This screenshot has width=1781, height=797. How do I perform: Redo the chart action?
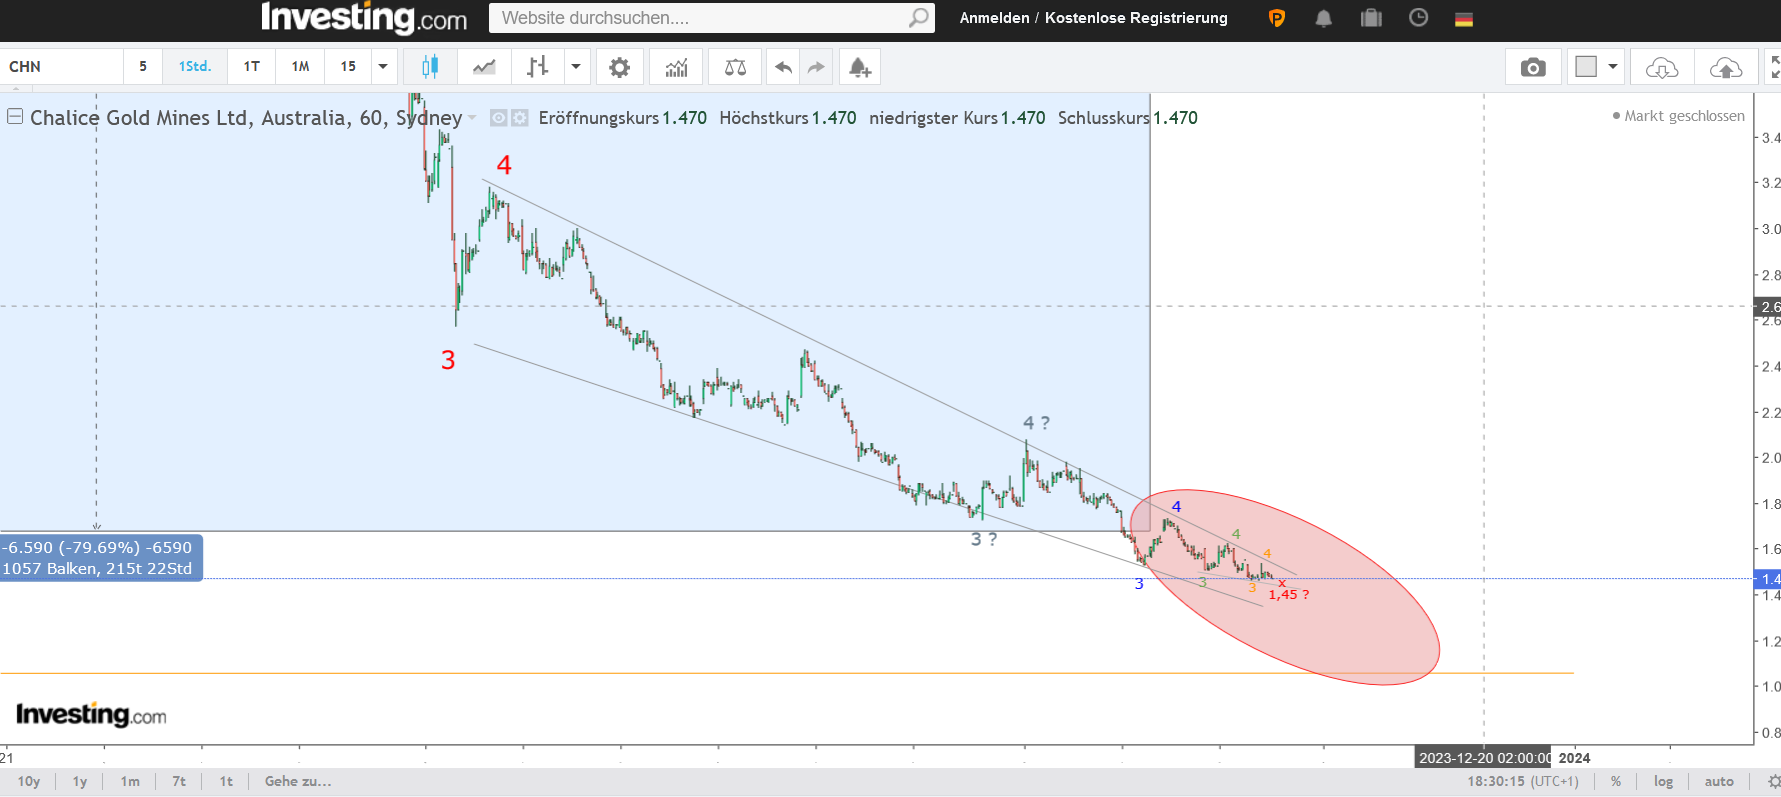[816, 67]
